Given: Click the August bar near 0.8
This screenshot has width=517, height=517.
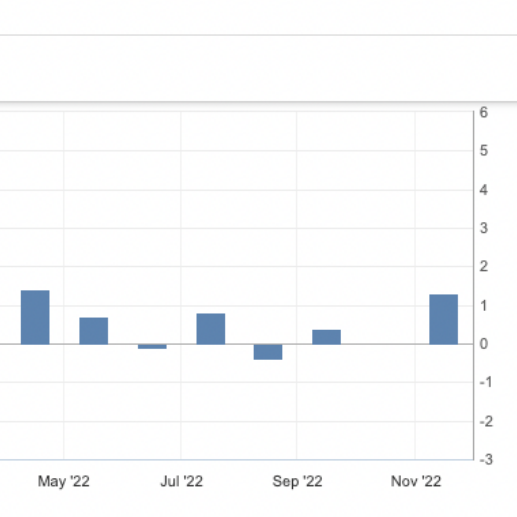Looking at the screenshot, I should 211,329.
